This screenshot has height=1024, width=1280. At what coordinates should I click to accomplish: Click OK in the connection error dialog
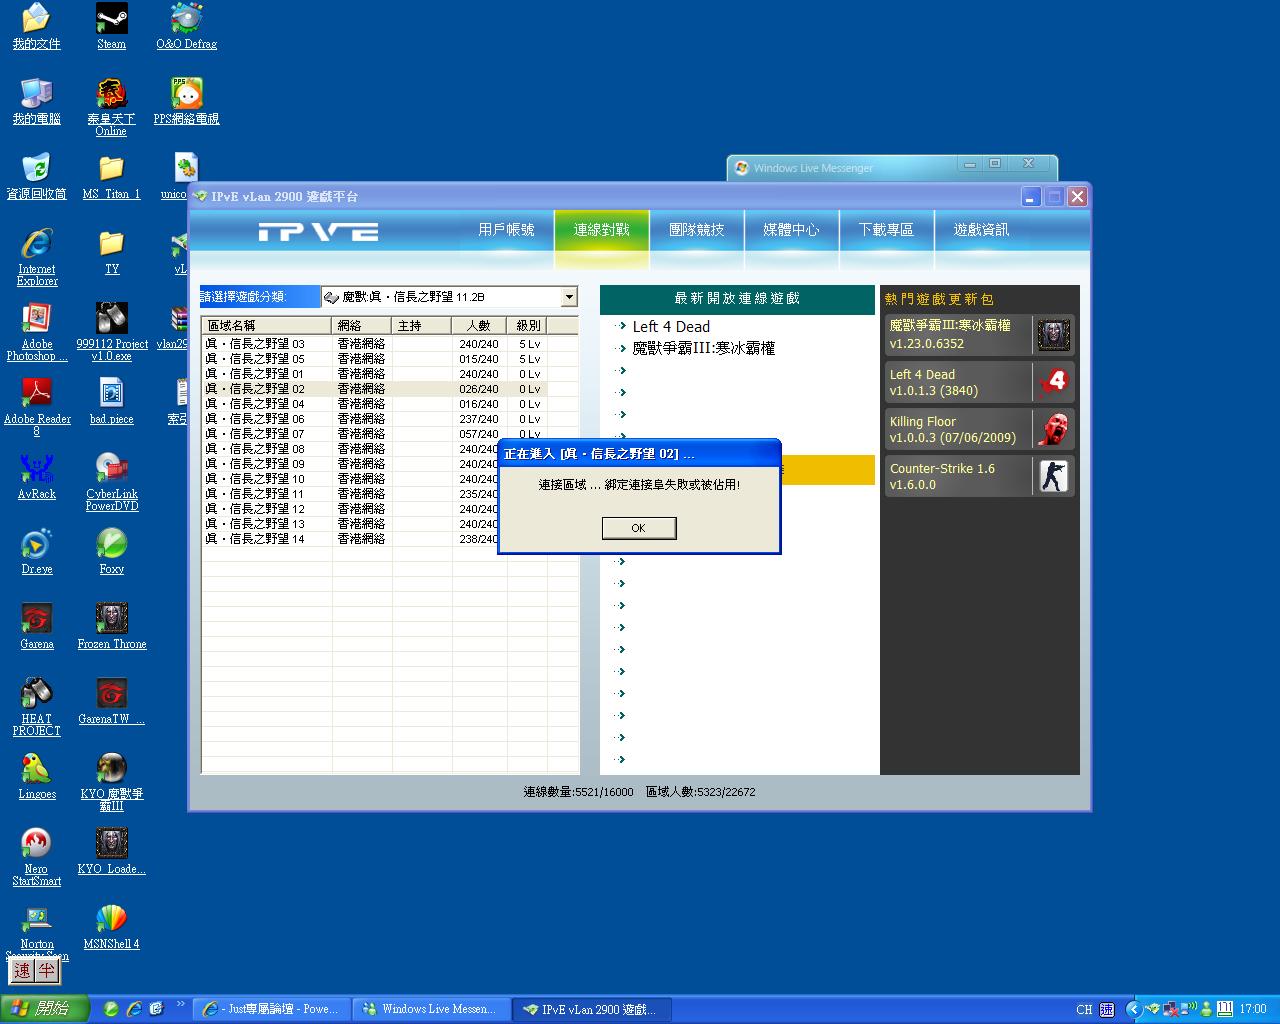tap(639, 528)
